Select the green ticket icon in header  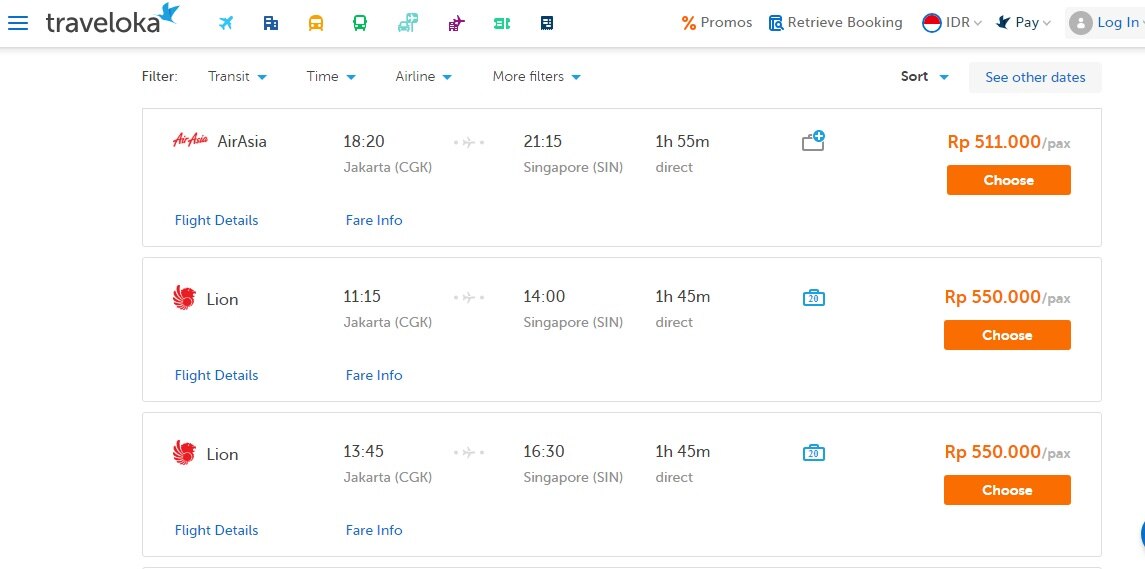point(502,23)
